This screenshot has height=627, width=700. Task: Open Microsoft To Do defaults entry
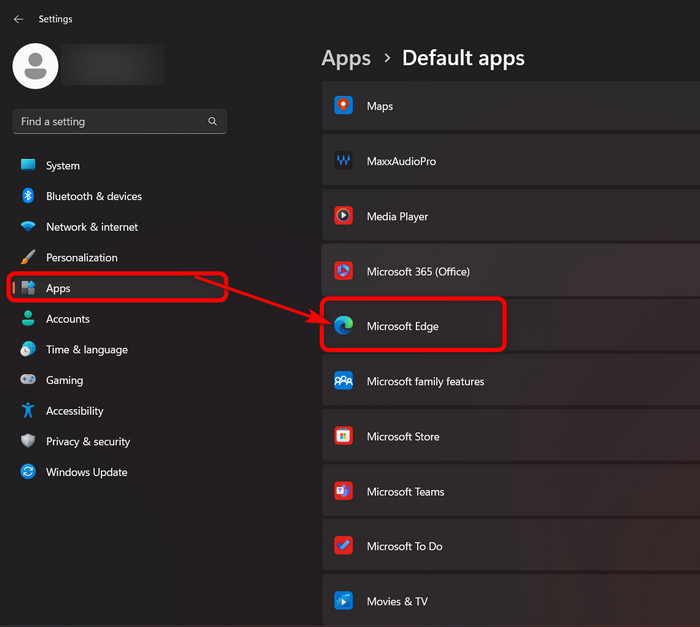click(x=511, y=546)
